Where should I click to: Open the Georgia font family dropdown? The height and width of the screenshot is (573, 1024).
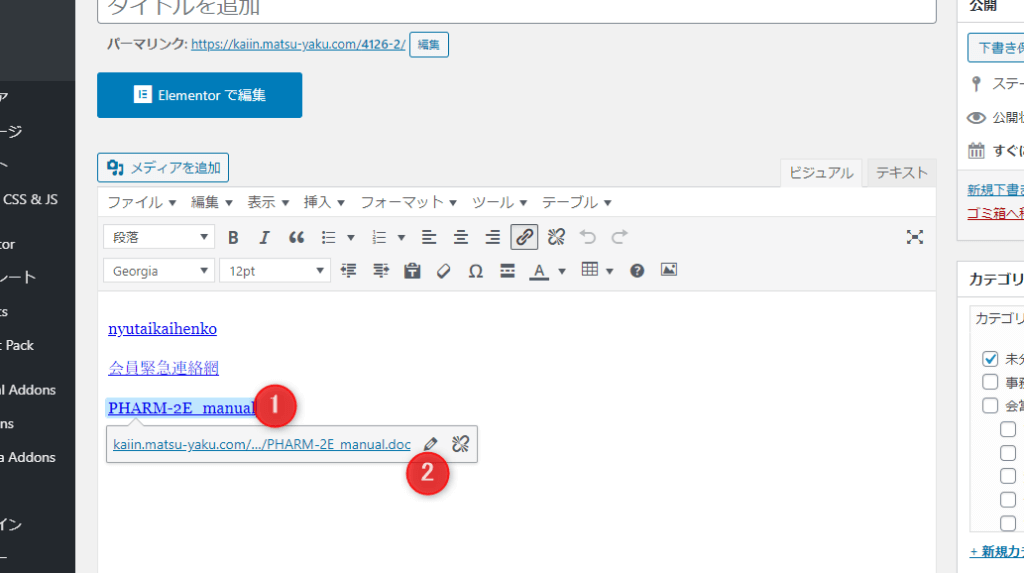[159, 271]
